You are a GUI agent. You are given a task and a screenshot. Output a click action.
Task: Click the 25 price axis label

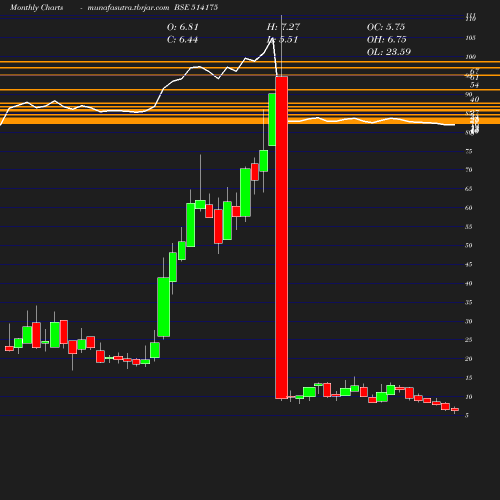(x=469, y=340)
